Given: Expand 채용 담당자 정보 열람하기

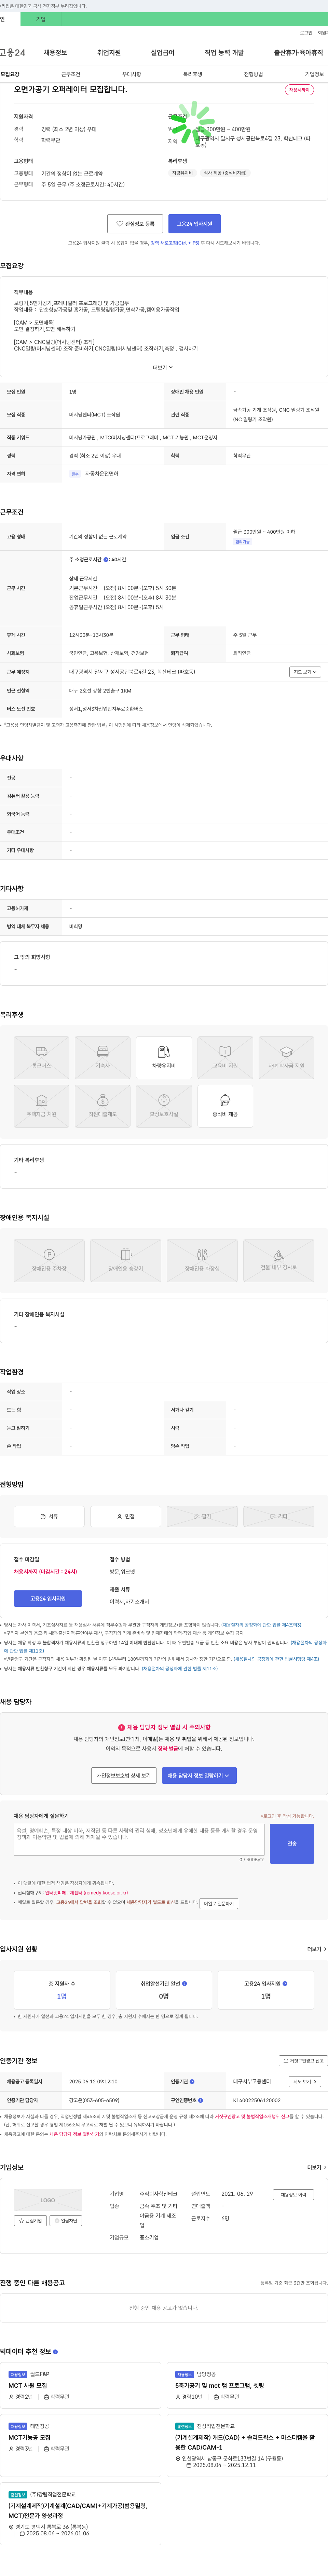Looking at the screenshot, I should point(199,1776).
